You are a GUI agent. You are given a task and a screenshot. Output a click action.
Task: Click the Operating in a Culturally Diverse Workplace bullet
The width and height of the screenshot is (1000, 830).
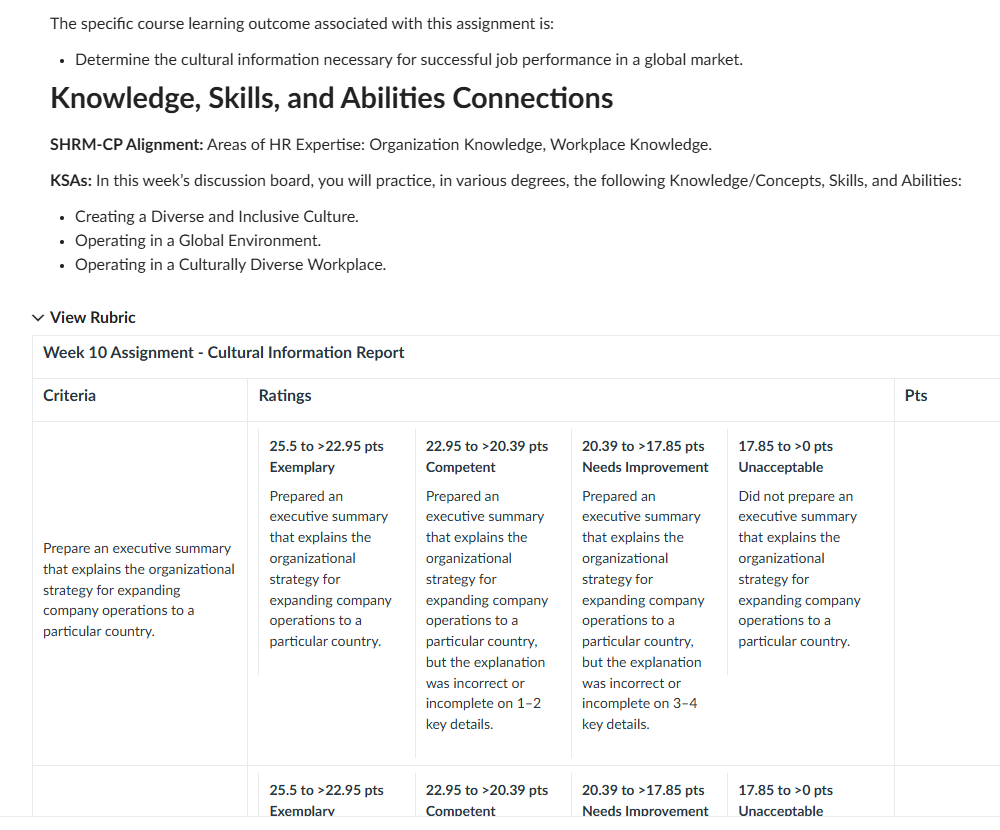[x=231, y=265]
